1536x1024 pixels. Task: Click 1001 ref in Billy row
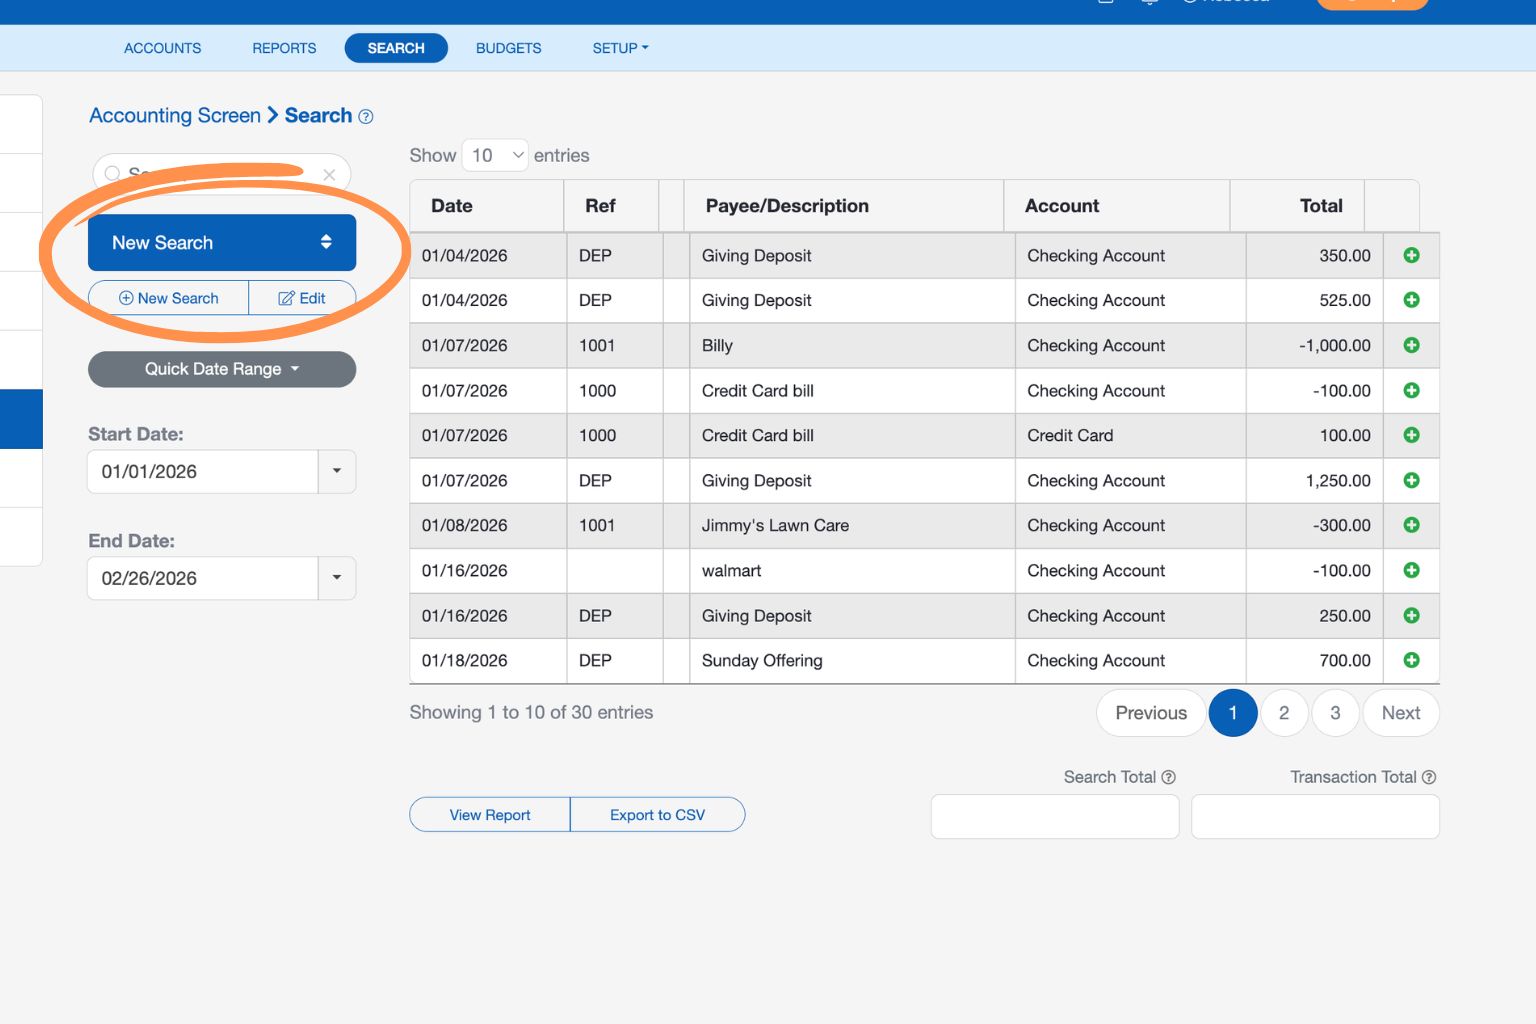click(615, 345)
